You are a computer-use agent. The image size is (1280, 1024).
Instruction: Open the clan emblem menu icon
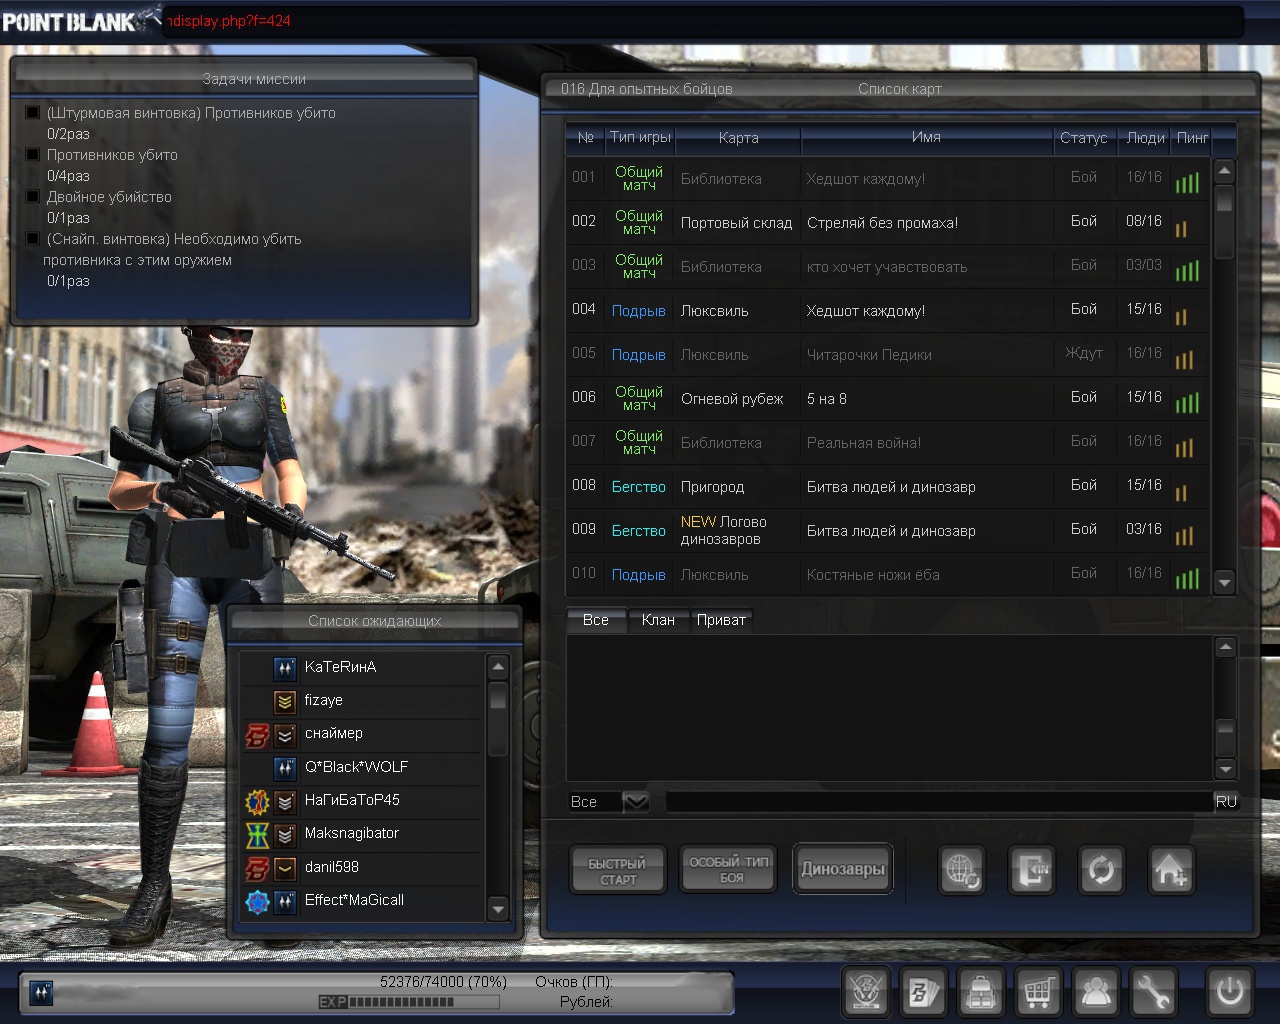[x=866, y=992]
